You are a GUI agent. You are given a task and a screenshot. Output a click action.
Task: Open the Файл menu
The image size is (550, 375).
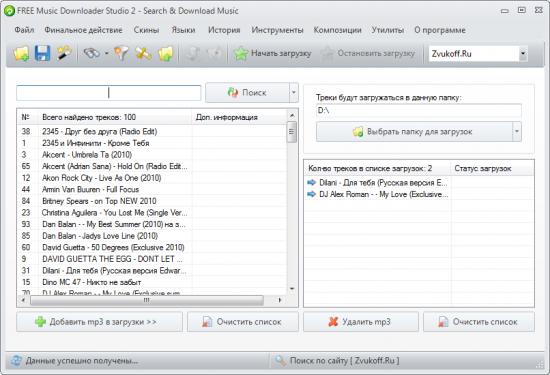tap(24, 30)
